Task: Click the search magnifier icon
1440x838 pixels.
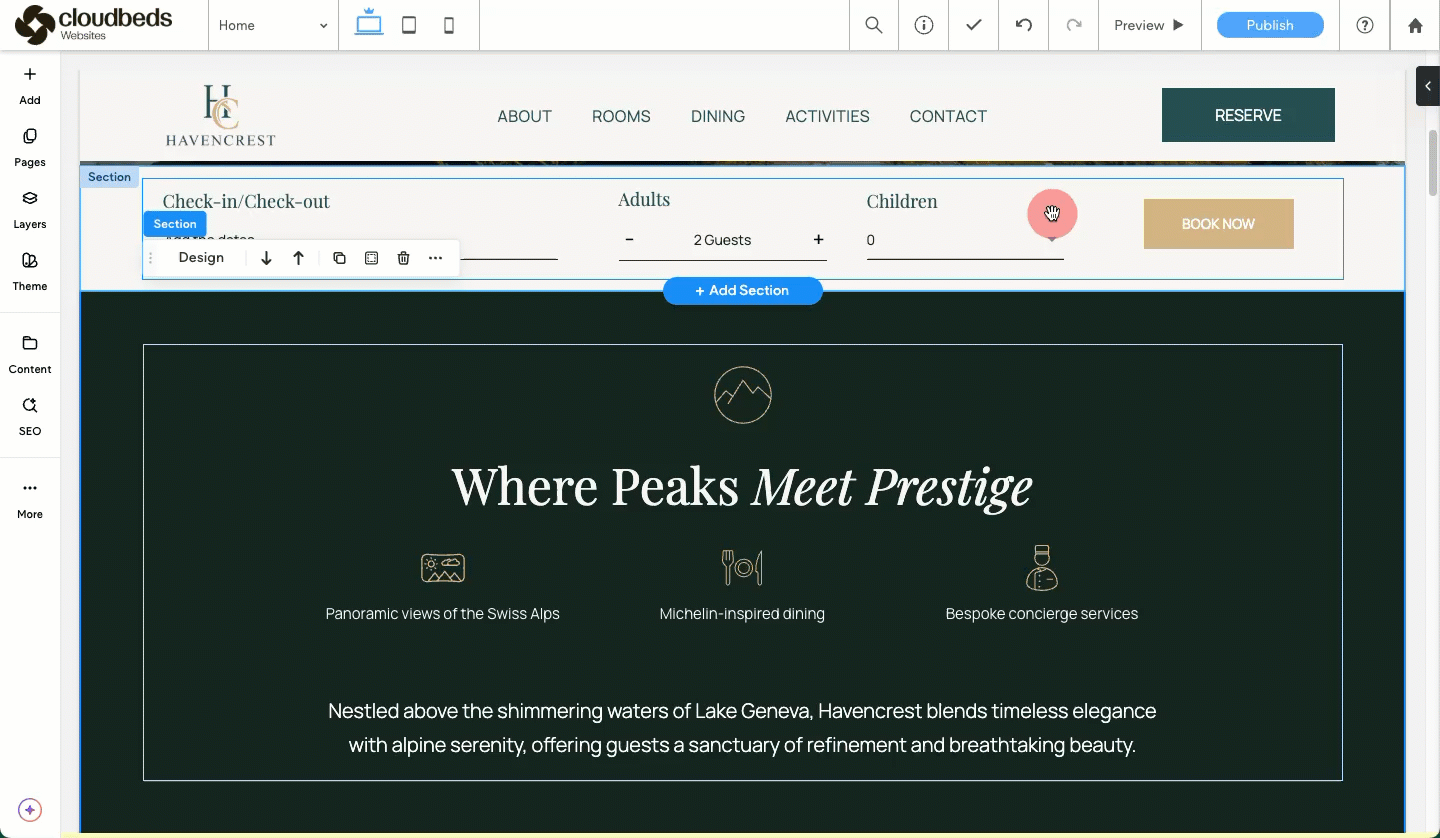Action: (x=874, y=25)
